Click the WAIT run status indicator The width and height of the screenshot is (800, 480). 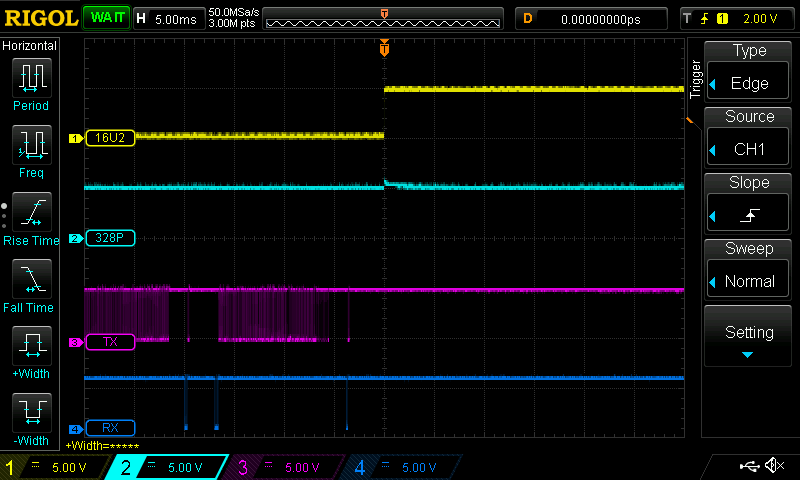(x=107, y=18)
